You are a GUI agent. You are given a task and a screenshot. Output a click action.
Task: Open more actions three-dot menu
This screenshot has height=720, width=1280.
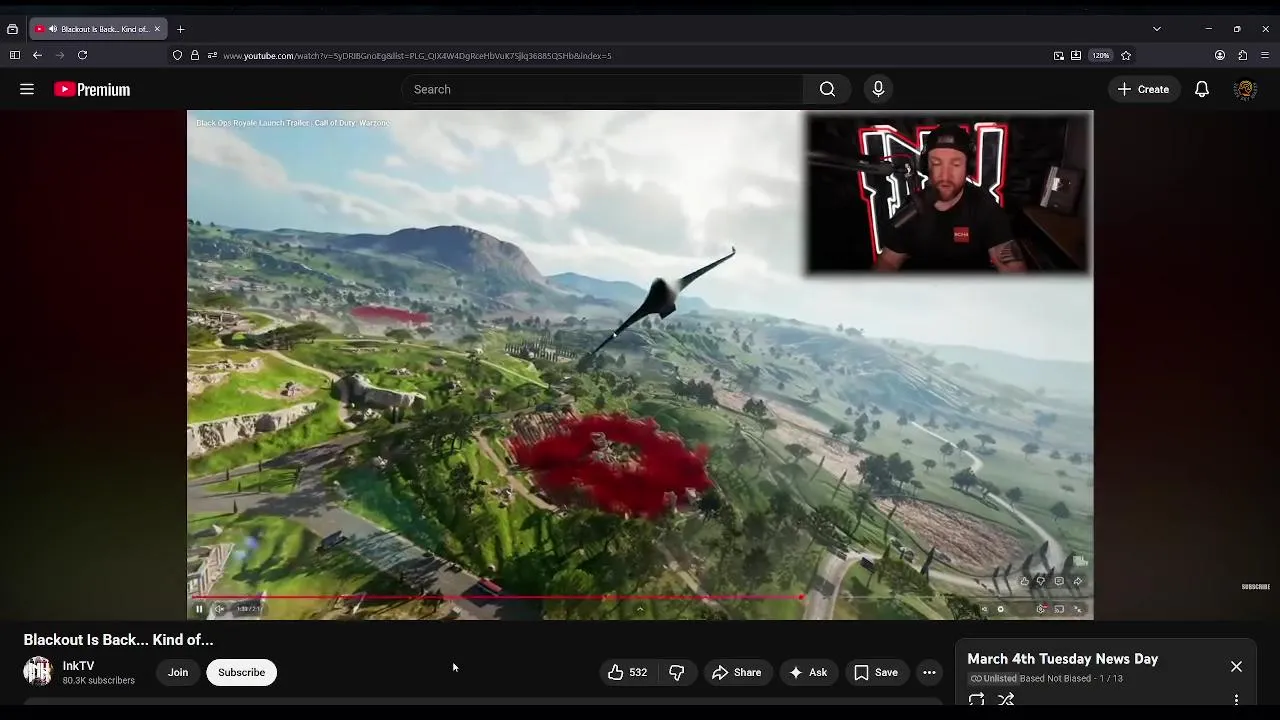(x=929, y=673)
